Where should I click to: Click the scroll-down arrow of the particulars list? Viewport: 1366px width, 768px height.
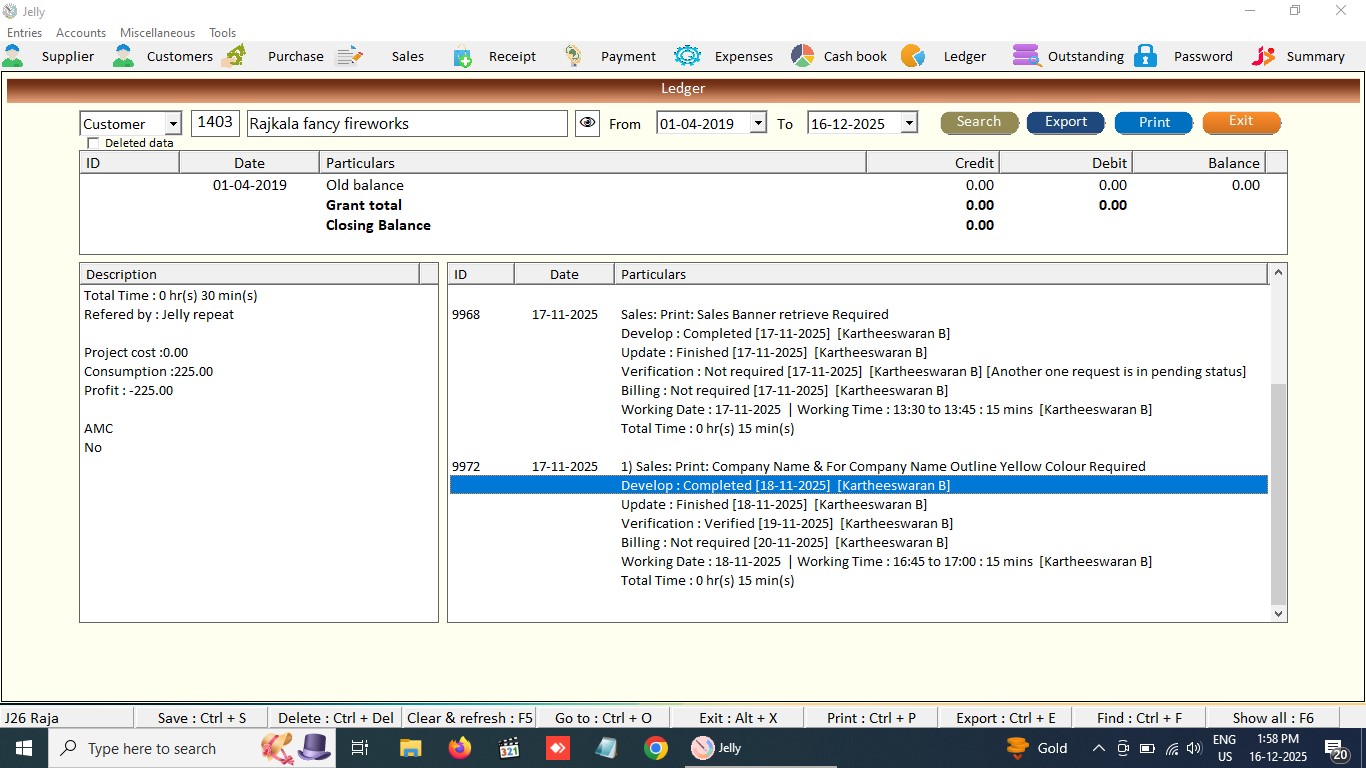coord(1278,614)
